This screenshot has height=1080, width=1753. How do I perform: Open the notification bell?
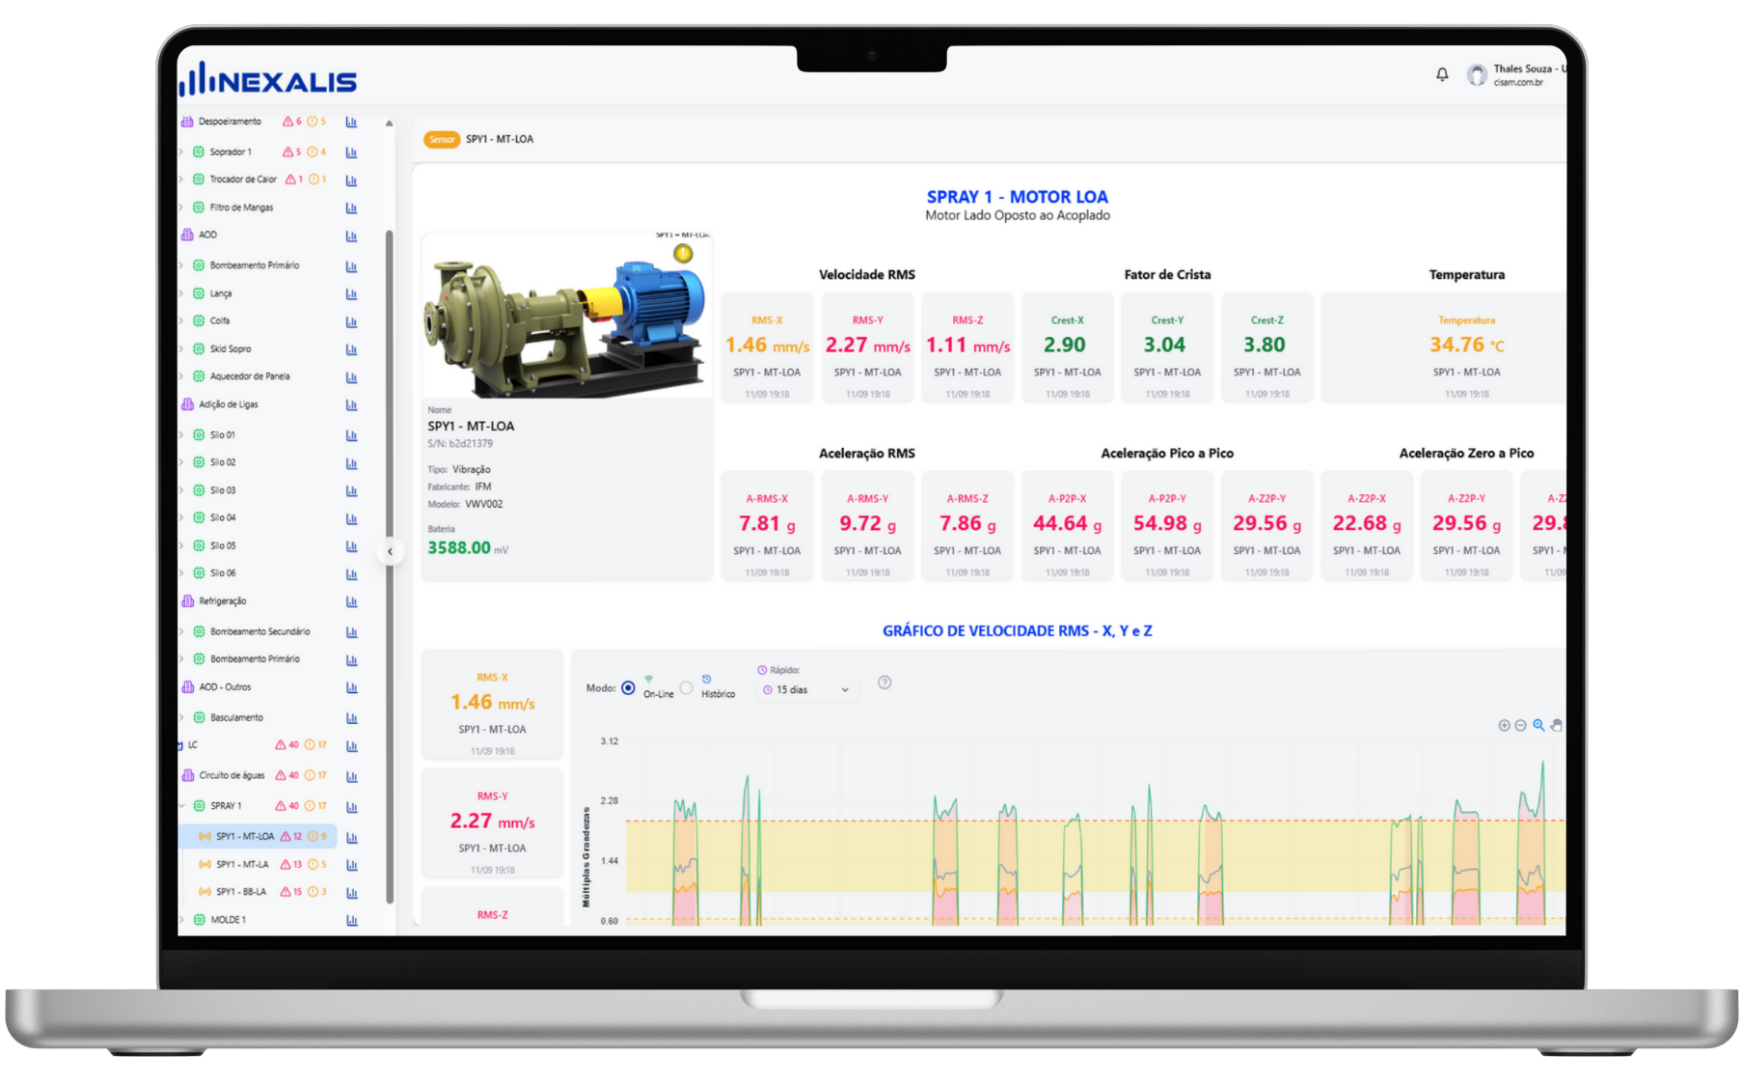pyautogui.click(x=1441, y=75)
